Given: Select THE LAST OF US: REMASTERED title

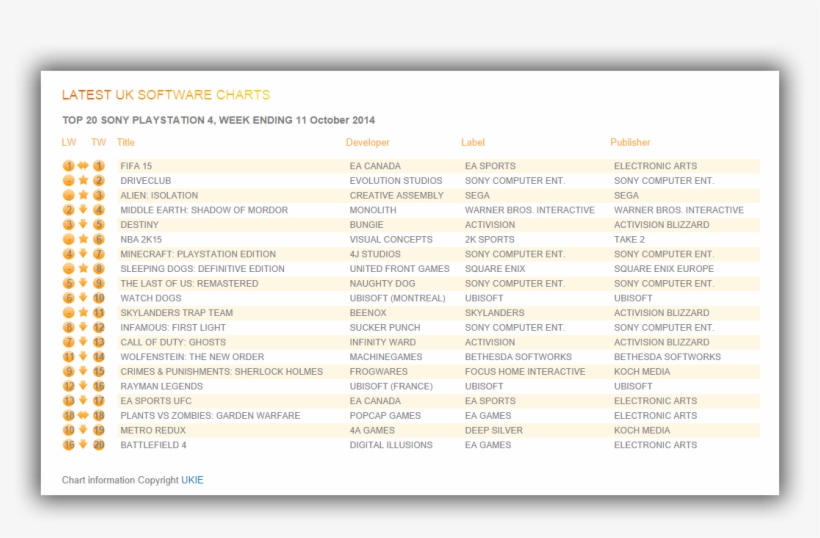Looking at the screenshot, I should pos(189,283).
